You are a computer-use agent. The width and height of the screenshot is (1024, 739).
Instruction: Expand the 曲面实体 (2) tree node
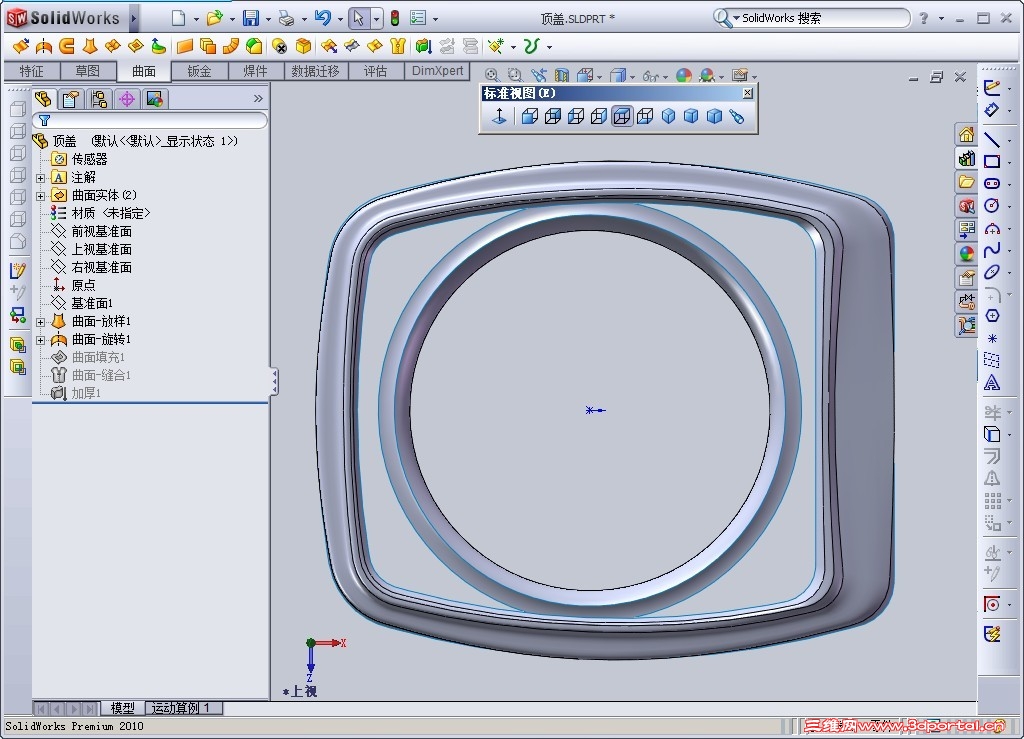[x=40, y=196]
